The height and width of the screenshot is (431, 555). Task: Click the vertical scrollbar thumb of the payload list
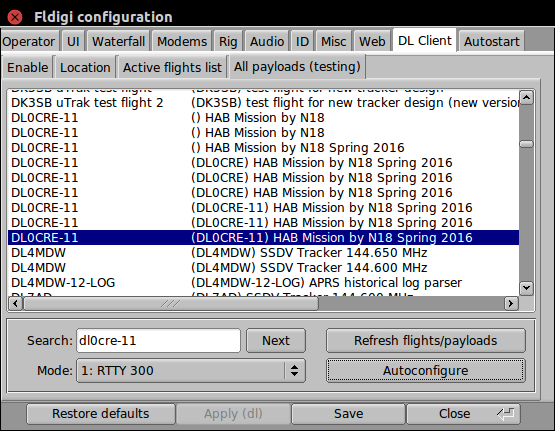[527, 144]
